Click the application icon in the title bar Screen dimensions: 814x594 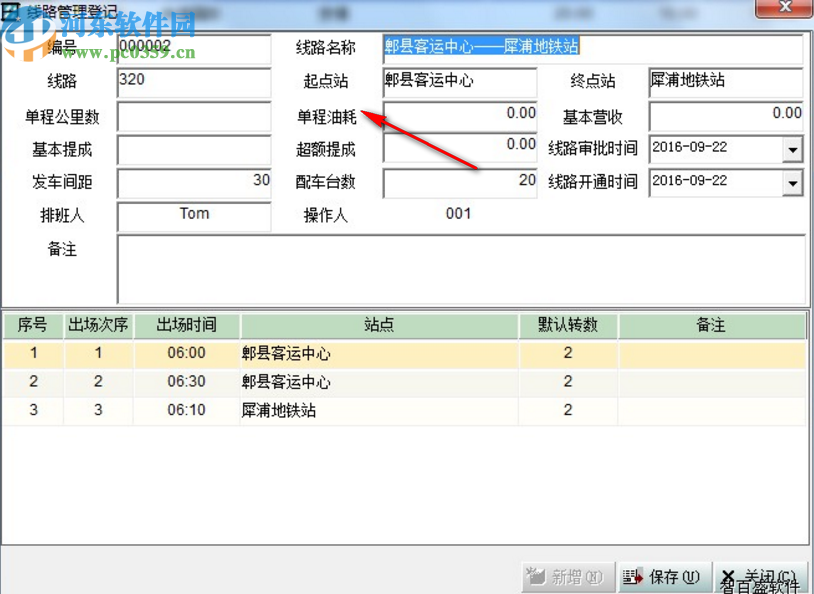click(x=10, y=10)
